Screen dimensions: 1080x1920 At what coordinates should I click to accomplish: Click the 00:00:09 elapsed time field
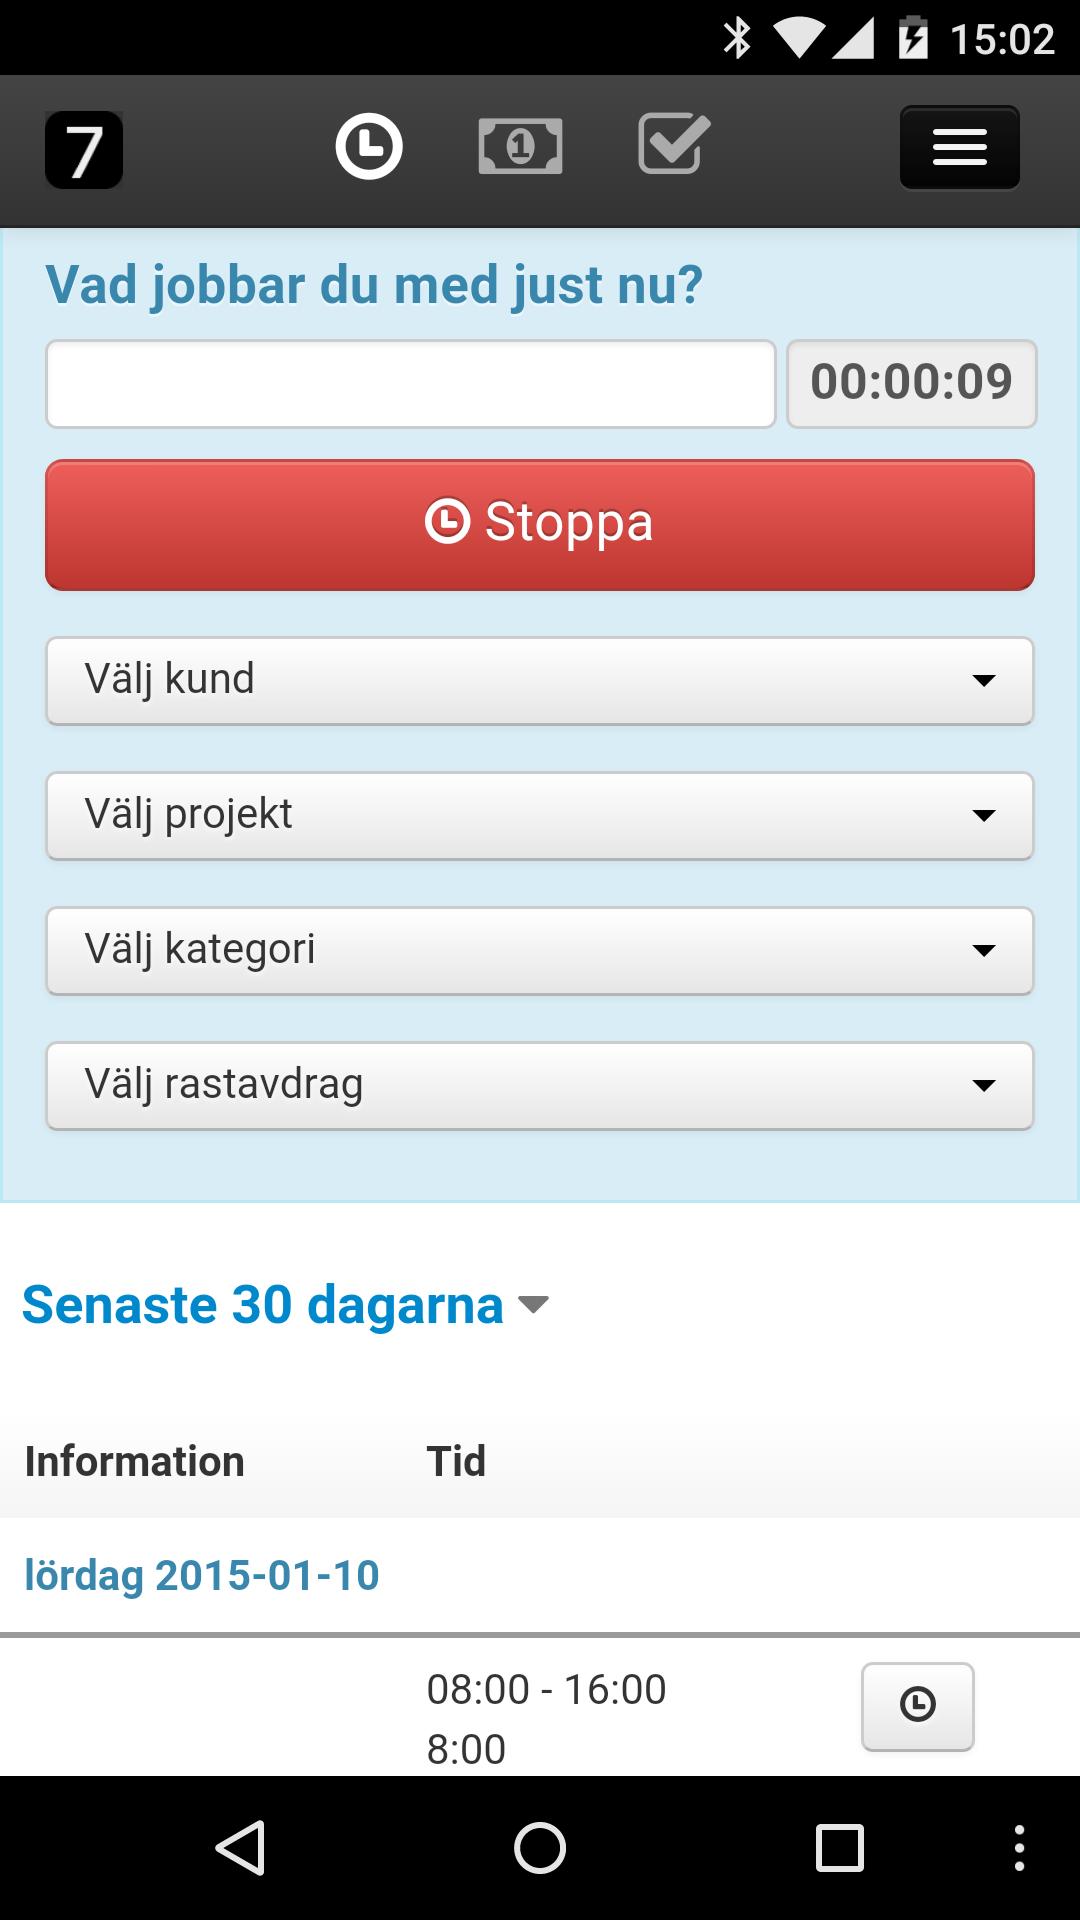[912, 384]
